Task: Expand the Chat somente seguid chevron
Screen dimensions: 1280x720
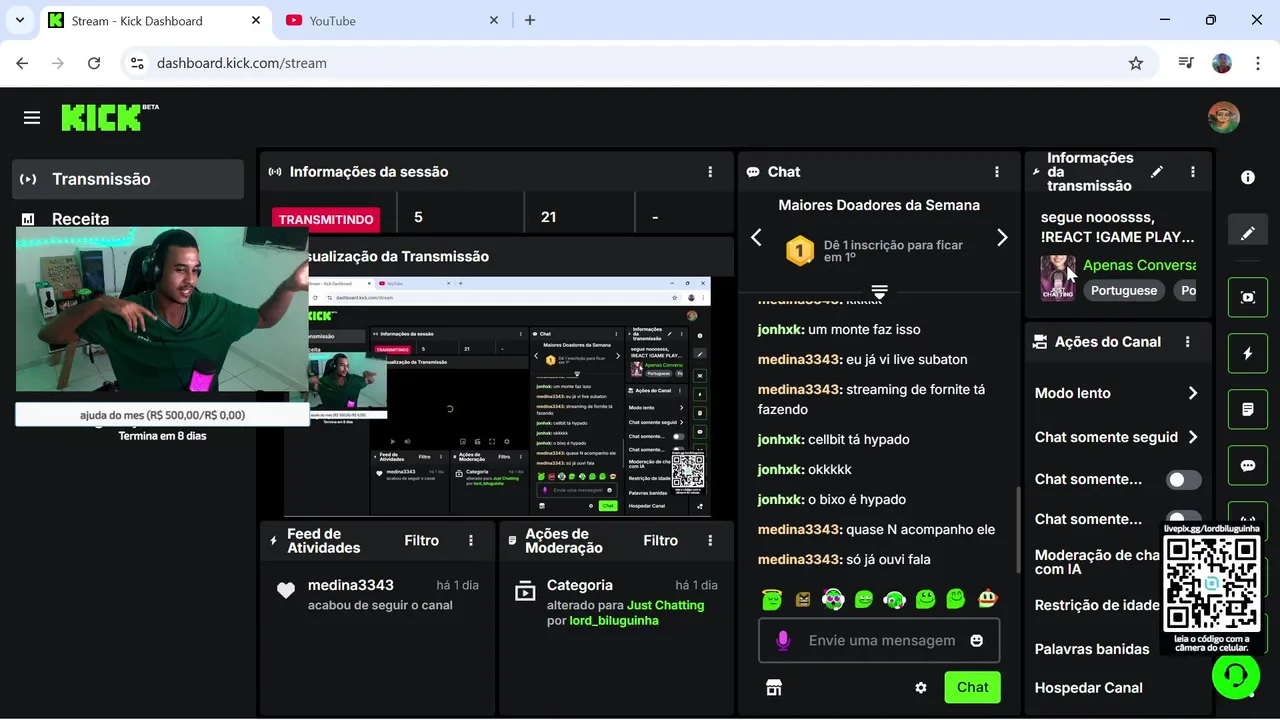Action: [x=1192, y=437]
